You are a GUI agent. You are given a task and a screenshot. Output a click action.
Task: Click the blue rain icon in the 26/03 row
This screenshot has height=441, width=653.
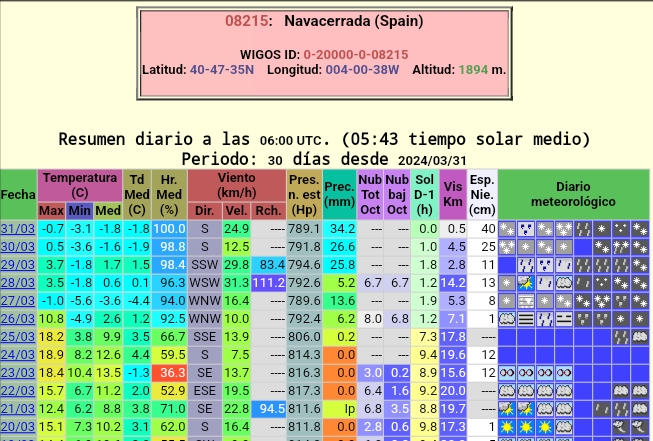pyautogui.click(x=545, y=319)
